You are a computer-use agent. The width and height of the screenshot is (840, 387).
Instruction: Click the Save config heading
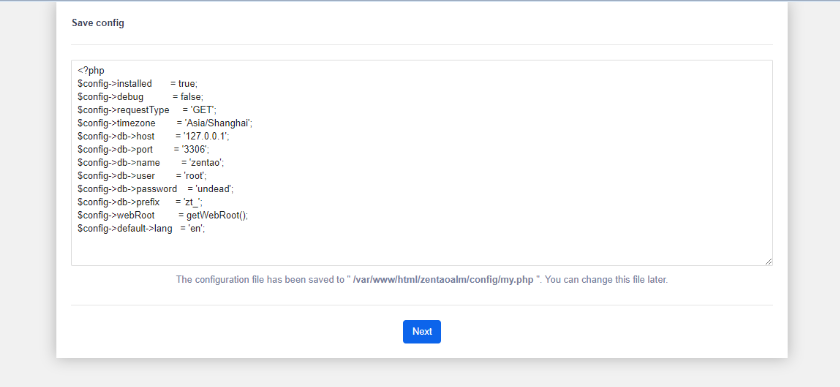[x=98, y=23]
